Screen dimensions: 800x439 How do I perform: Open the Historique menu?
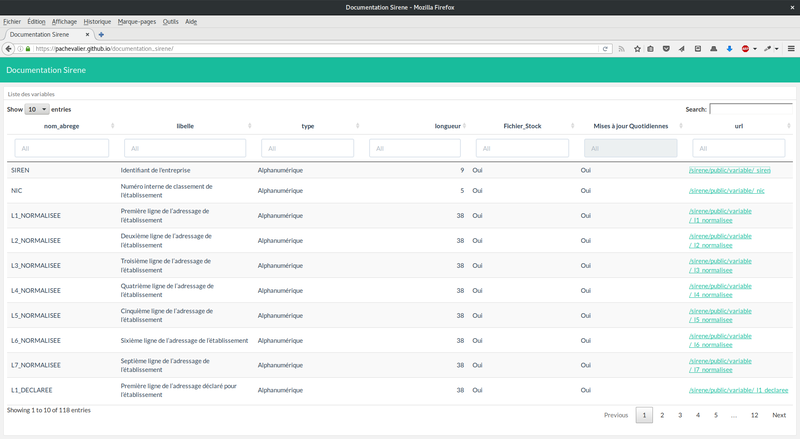[97, 20]
